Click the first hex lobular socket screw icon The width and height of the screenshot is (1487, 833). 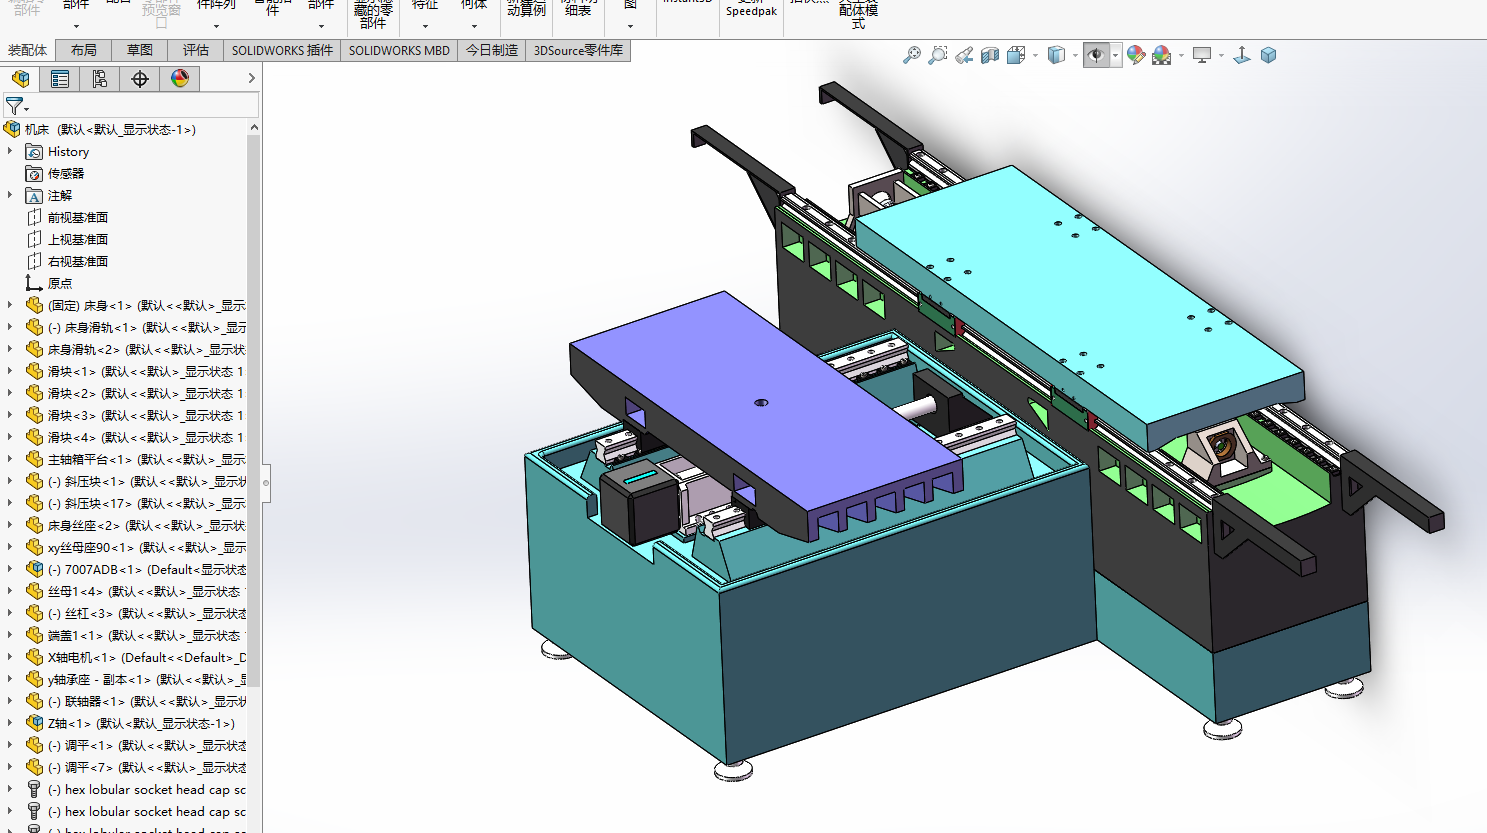click(34, 790)
